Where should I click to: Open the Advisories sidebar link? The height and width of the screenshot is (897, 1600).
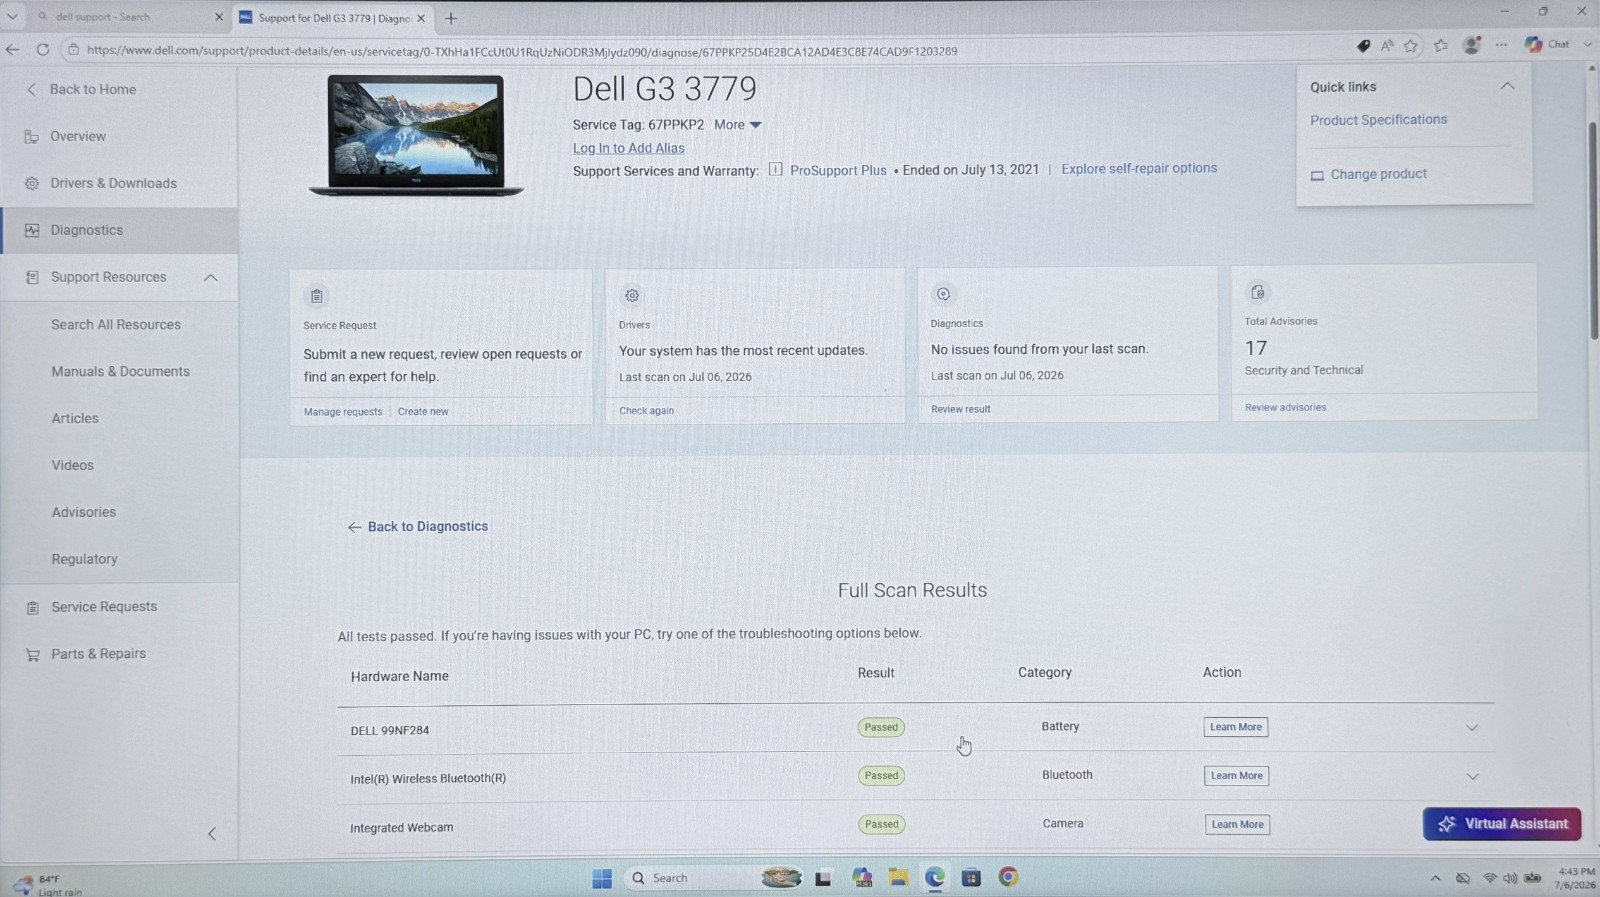click(x=83, y=512)
